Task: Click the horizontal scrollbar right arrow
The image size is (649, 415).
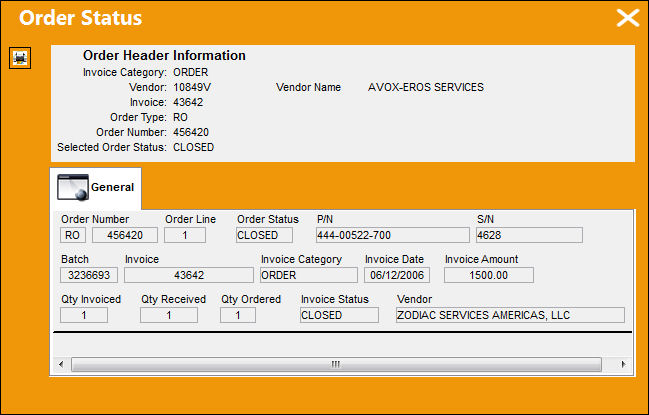Action: [x=623, y=365]
